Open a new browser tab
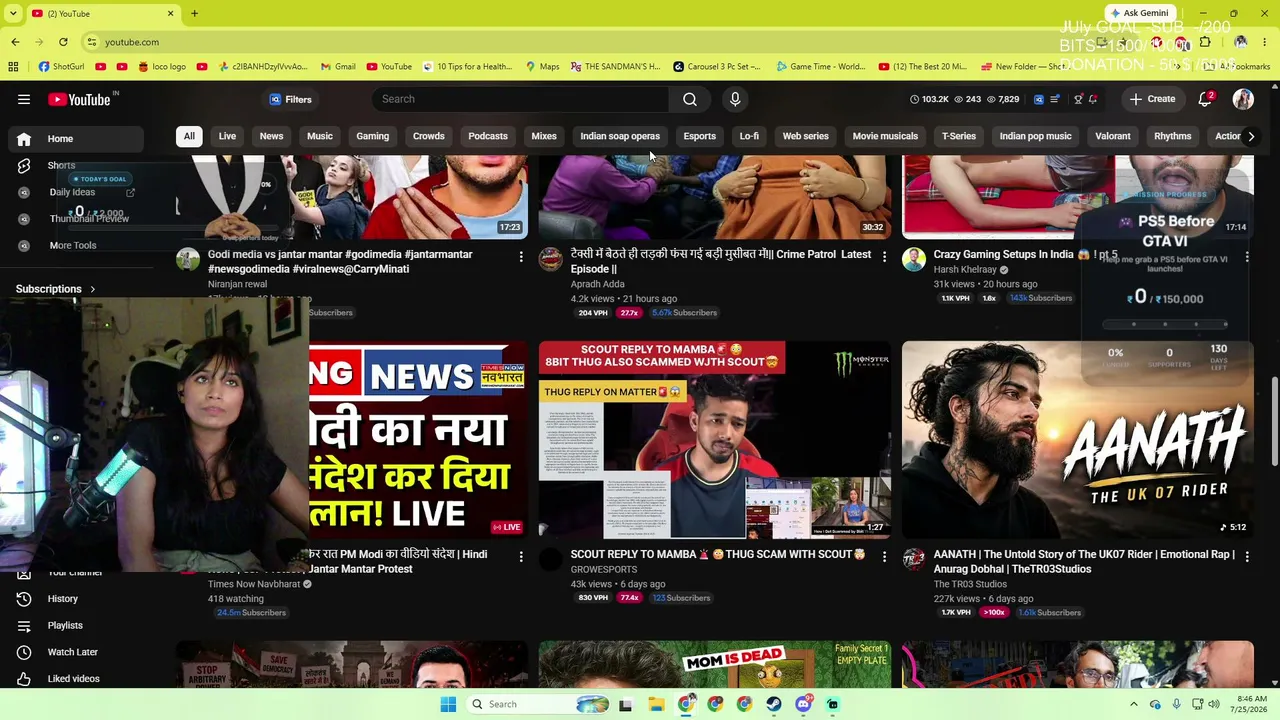1280x720 pixels. (194, 13)
